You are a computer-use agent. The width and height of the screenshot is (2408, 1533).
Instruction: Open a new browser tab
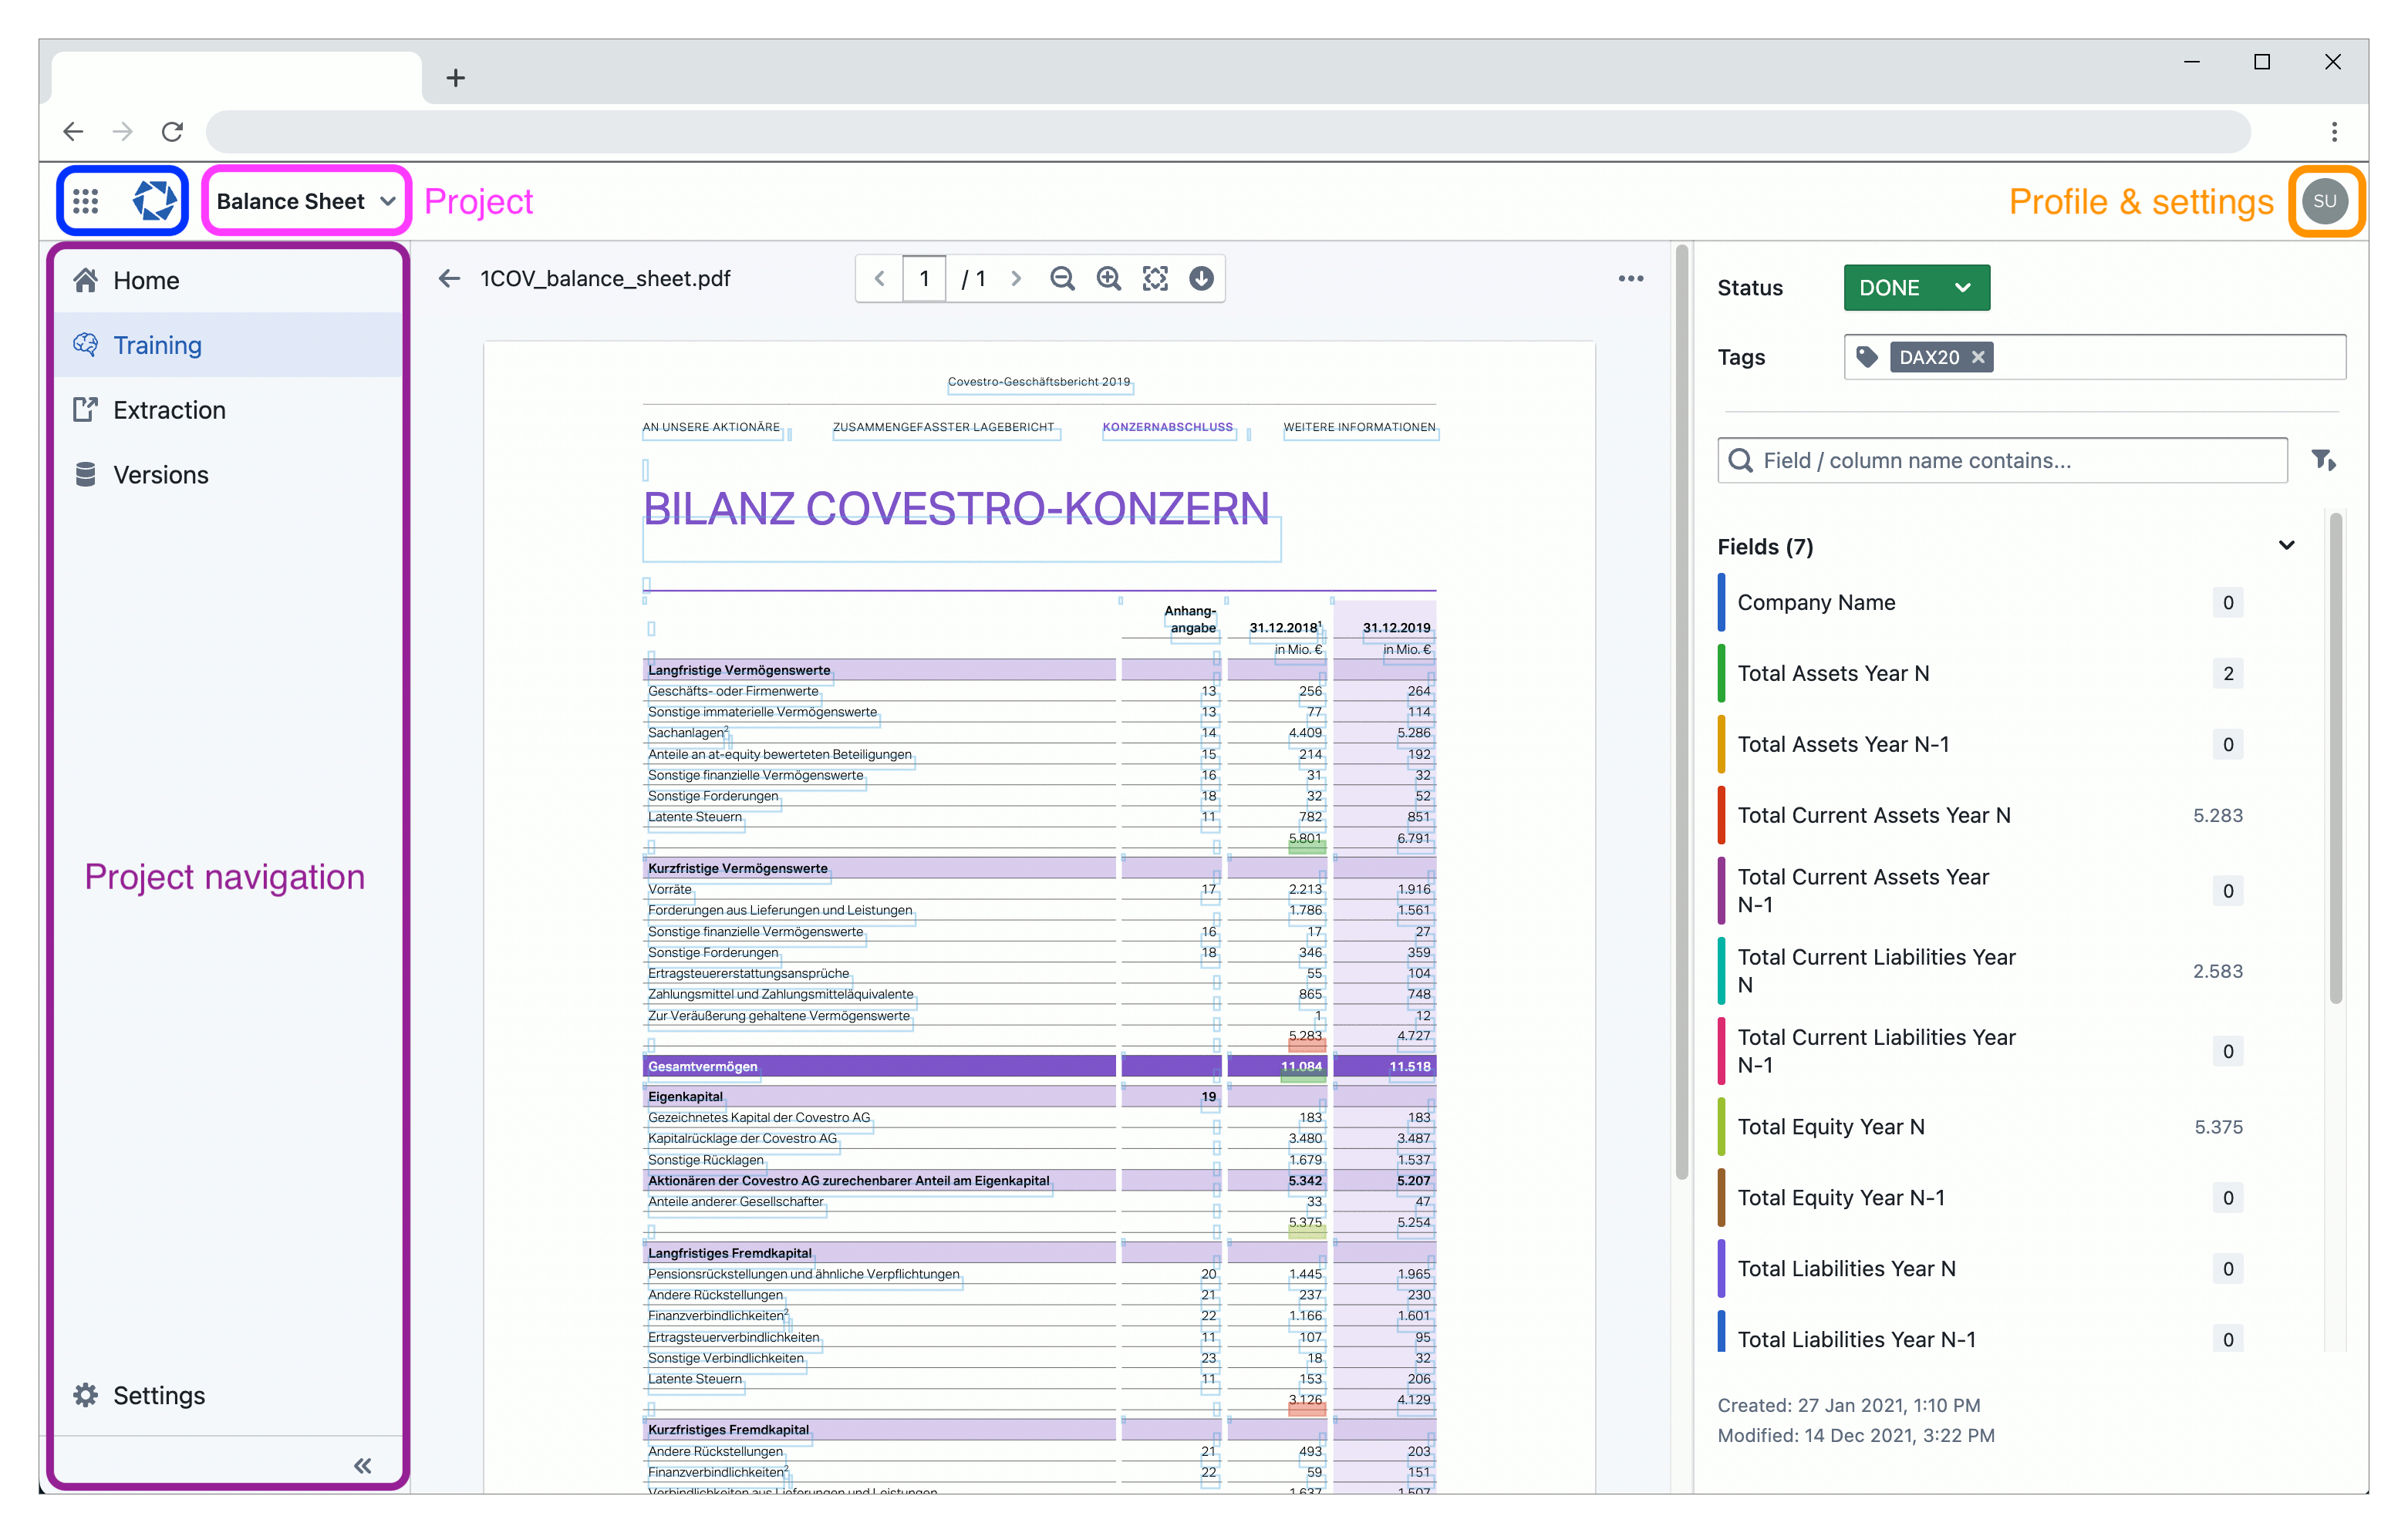tap(456, 78)
